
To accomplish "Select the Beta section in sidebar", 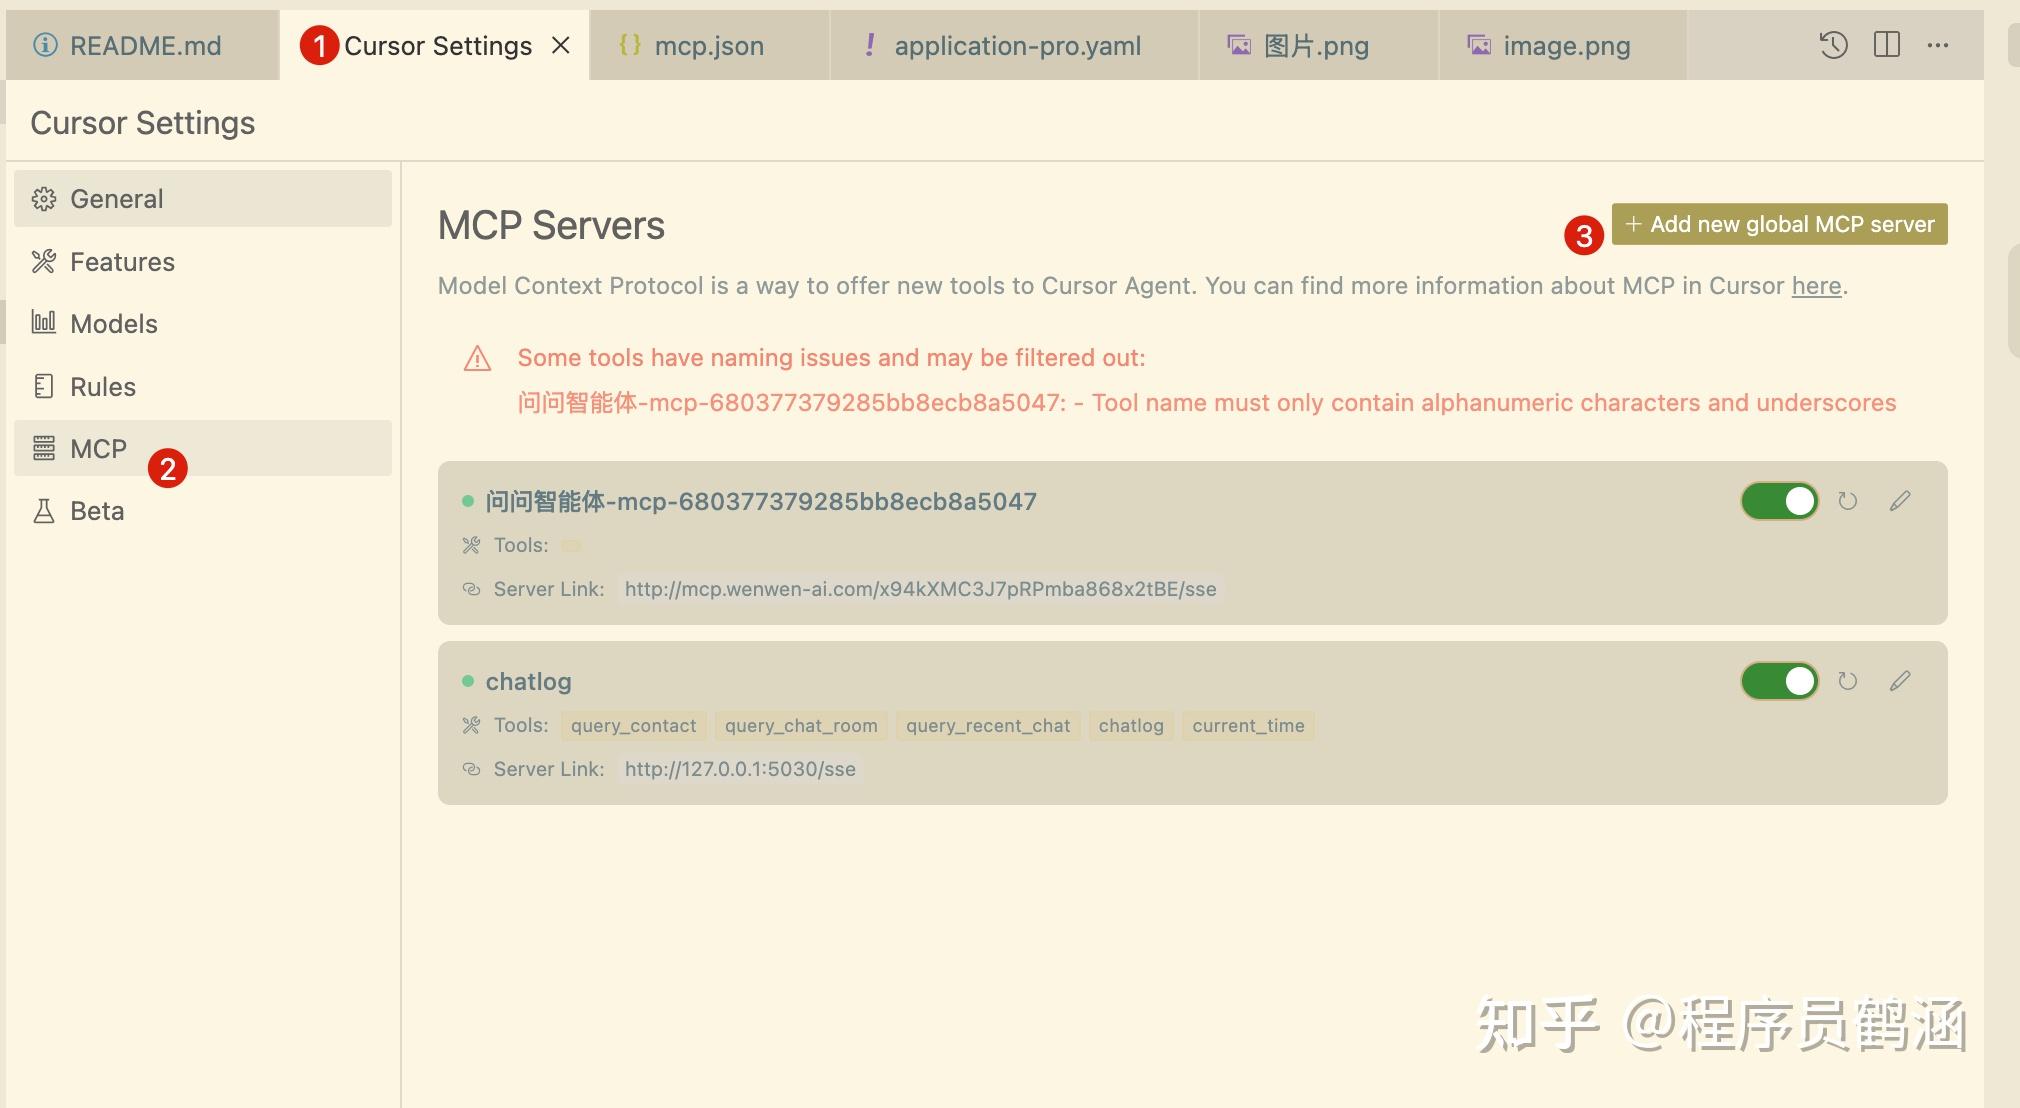I will (x=95, y=510).
